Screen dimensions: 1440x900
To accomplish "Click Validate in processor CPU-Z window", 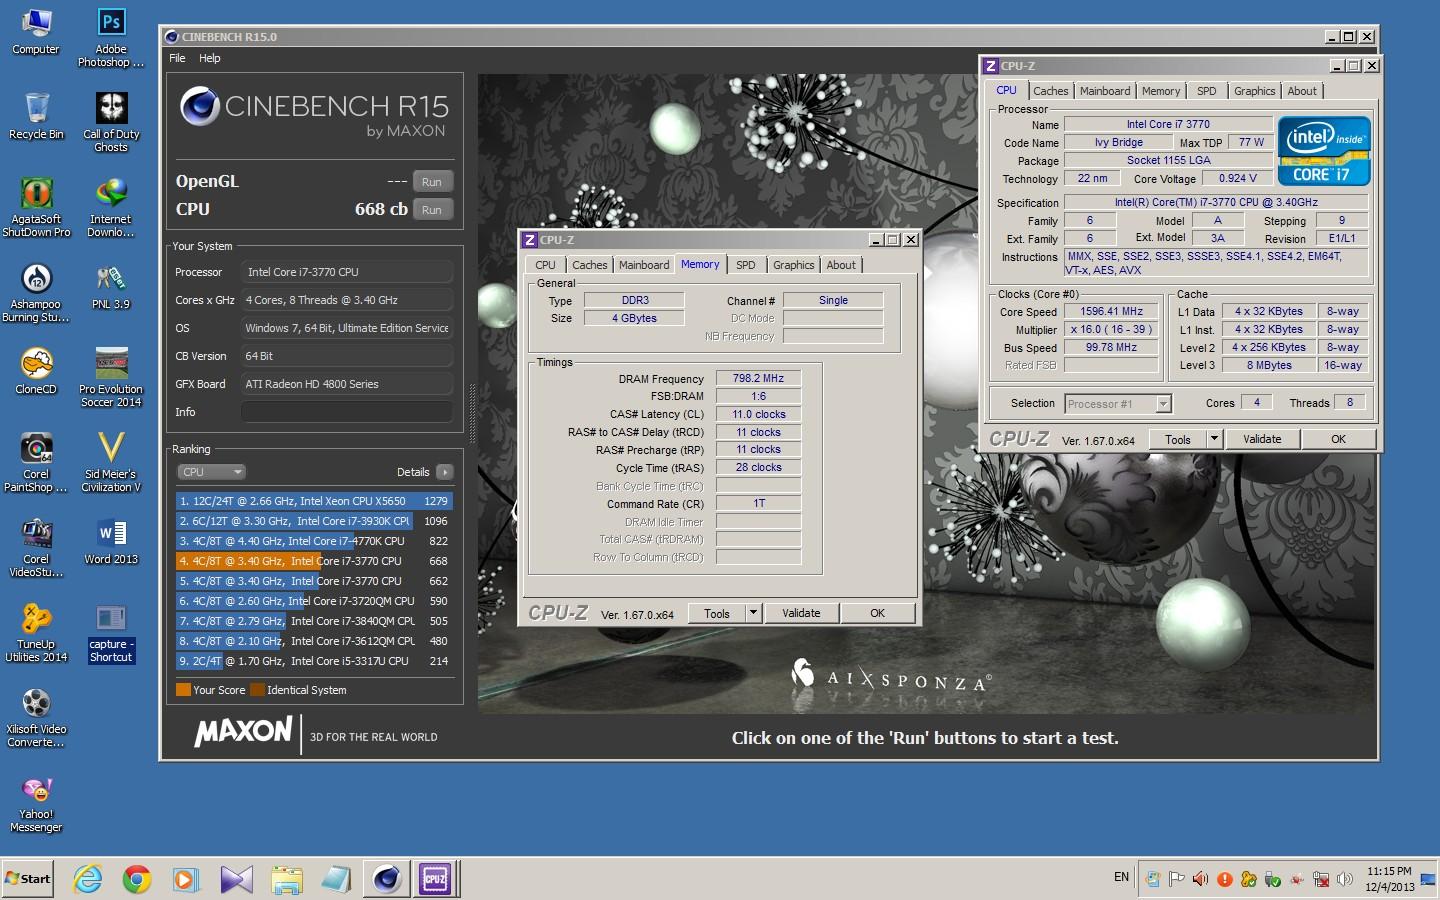I will click(x=1262, y=439).
